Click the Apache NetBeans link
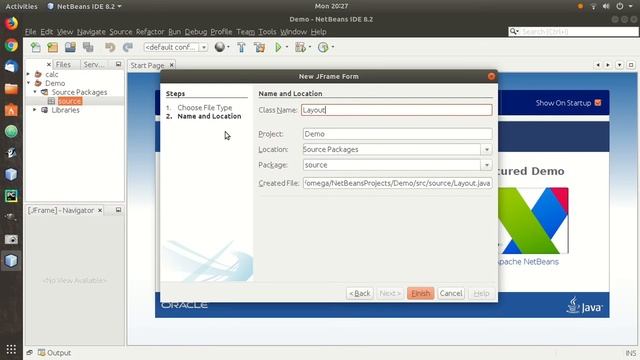 point(528,262)
